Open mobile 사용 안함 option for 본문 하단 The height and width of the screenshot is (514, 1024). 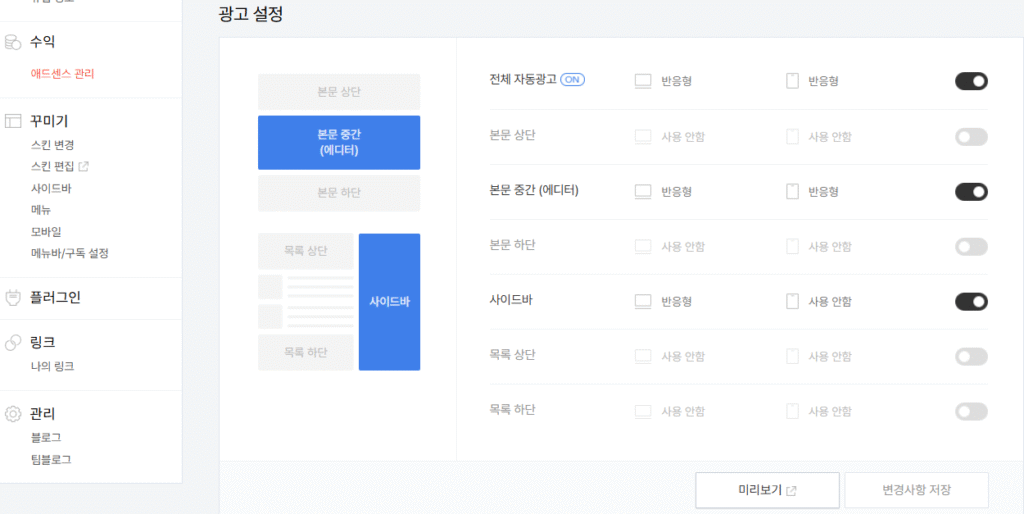pos(830,247)
